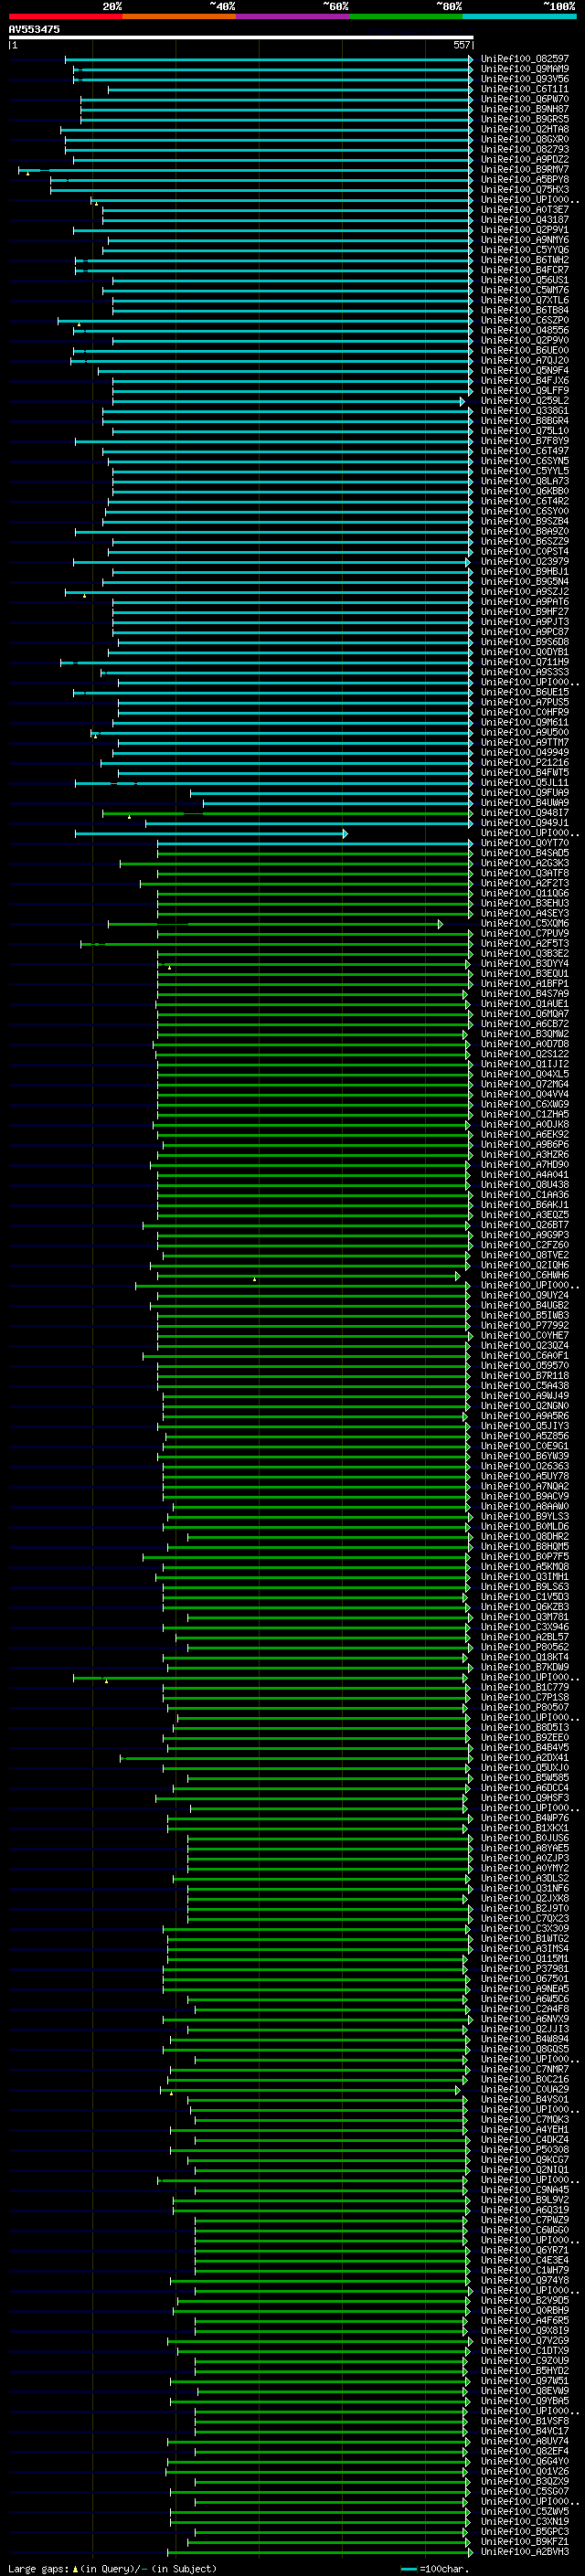The width and height of the screenshot is (585, 2576).
Task: Select hit label UniRef100_Q974Y8
Action: pos(525,2281)
